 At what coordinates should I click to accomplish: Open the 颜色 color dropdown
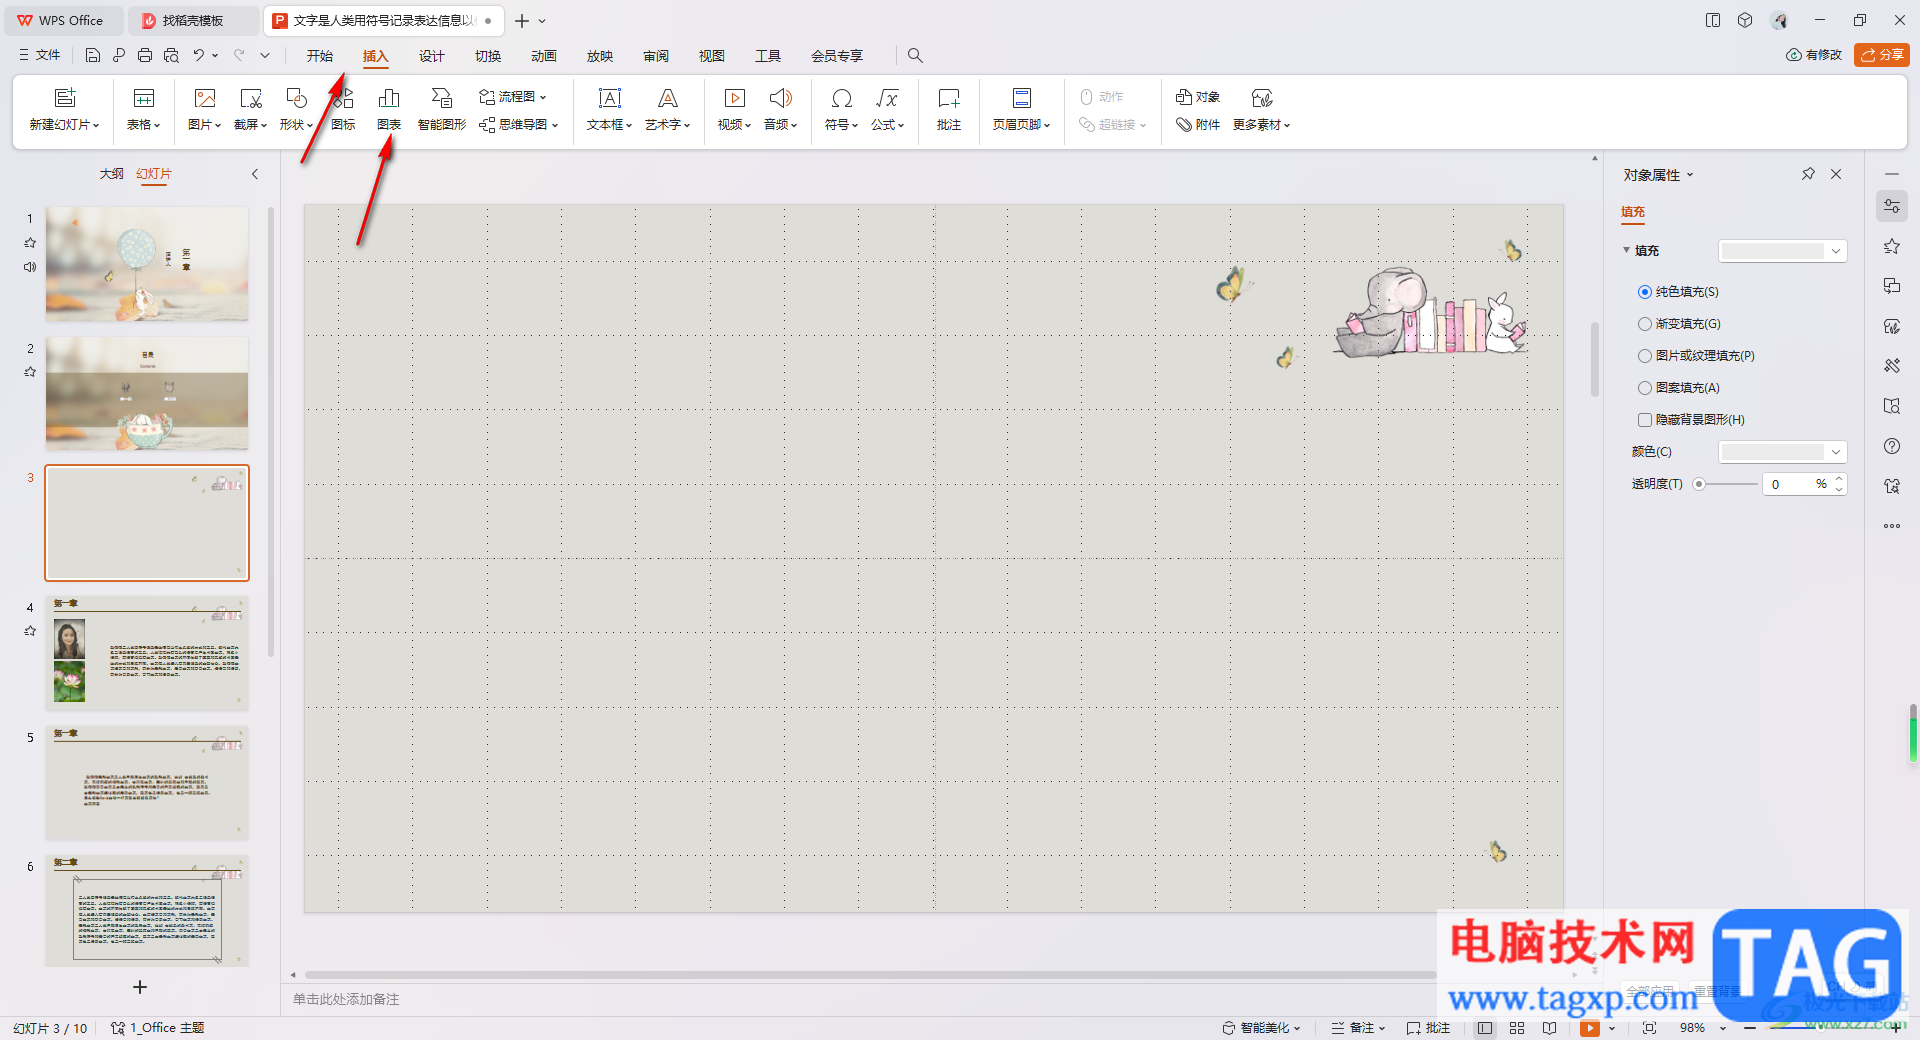pos(1782,452)
